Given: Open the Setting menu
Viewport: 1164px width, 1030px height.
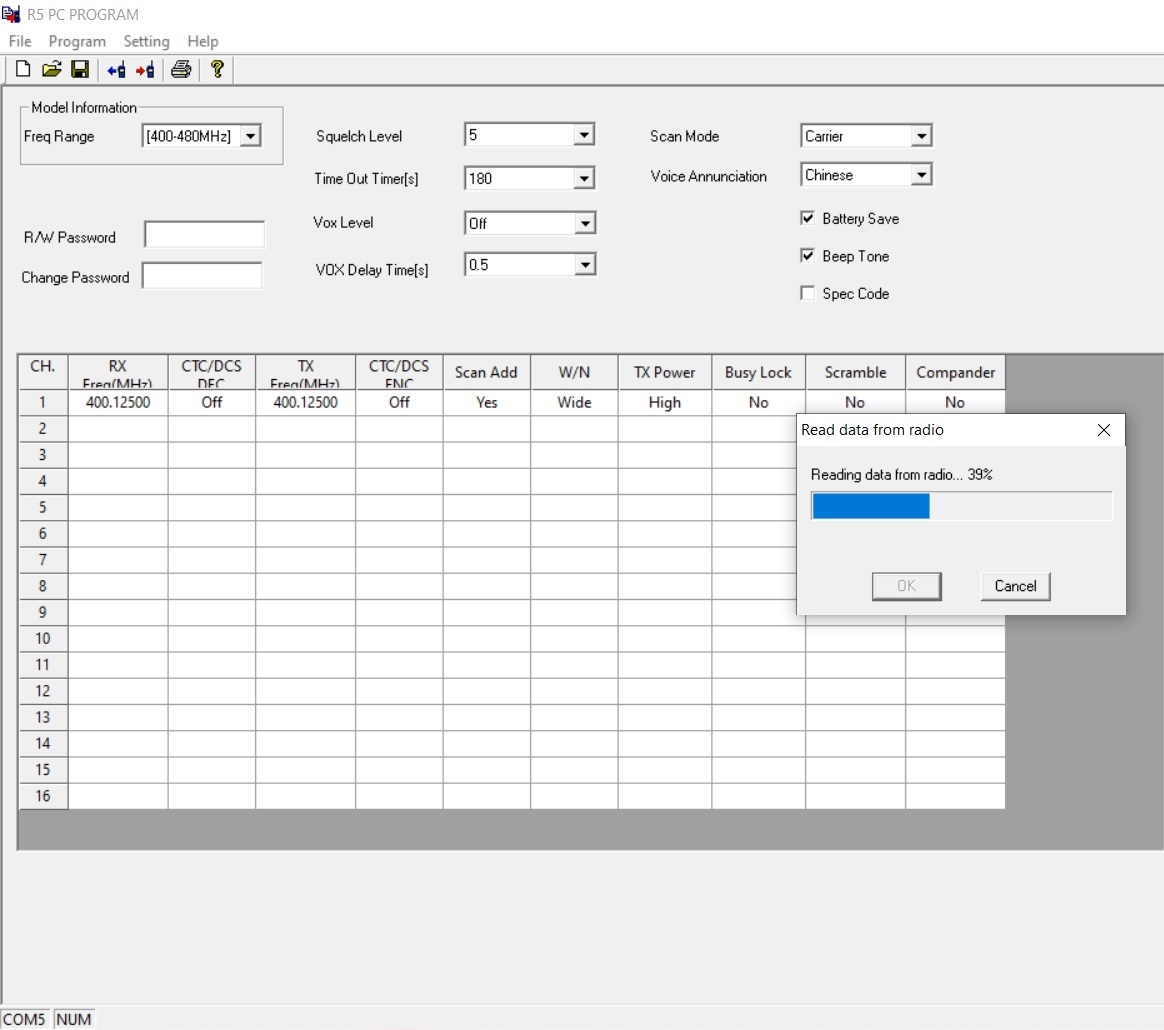Looking at the screenshot, I should coord(146,41).
